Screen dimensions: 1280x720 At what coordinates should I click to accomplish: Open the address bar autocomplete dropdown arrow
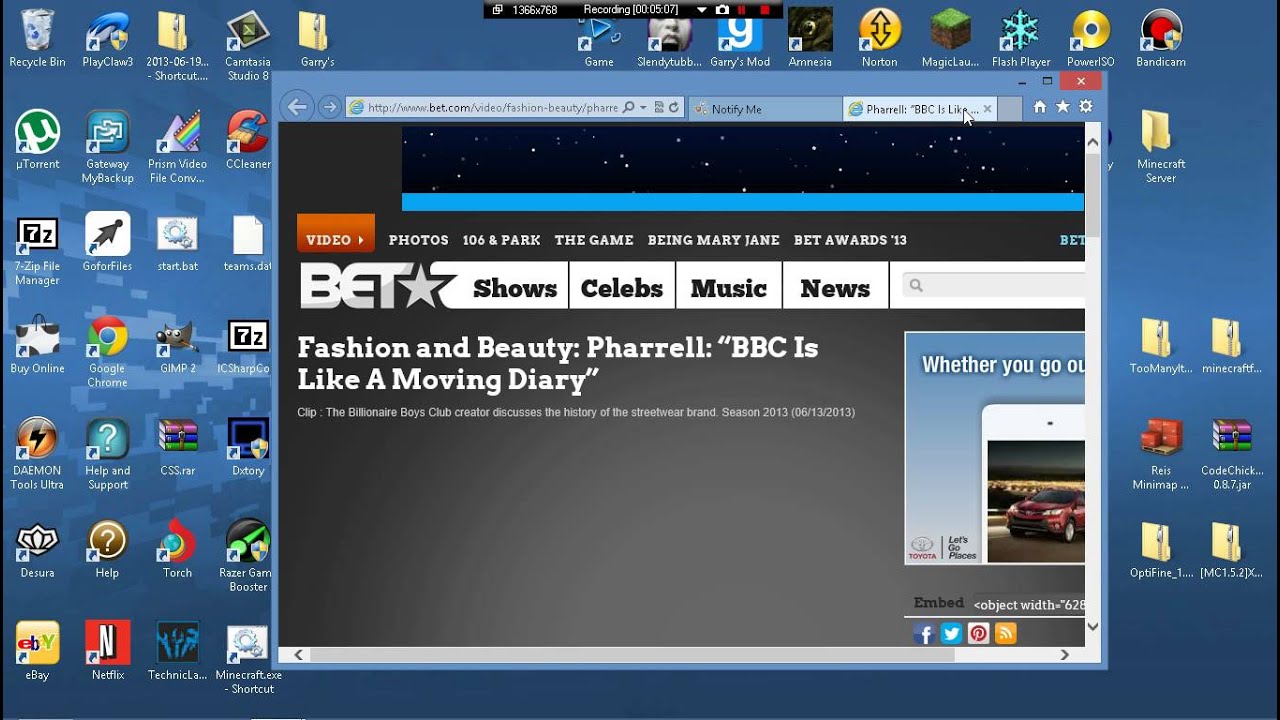[x=643, y=107]
